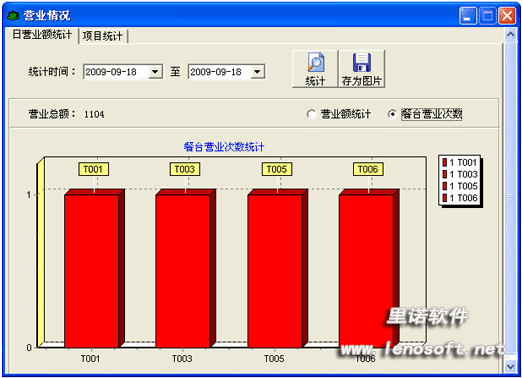This screenshot has height=378, width=522.
Task: Click the 统计时间 label
Action: pos(52,72)
